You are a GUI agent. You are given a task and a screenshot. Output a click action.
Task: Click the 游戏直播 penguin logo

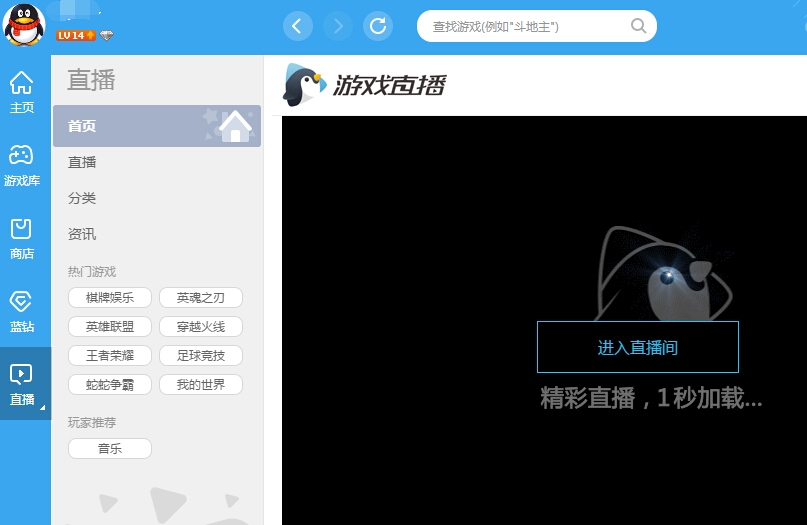point(304,85)
